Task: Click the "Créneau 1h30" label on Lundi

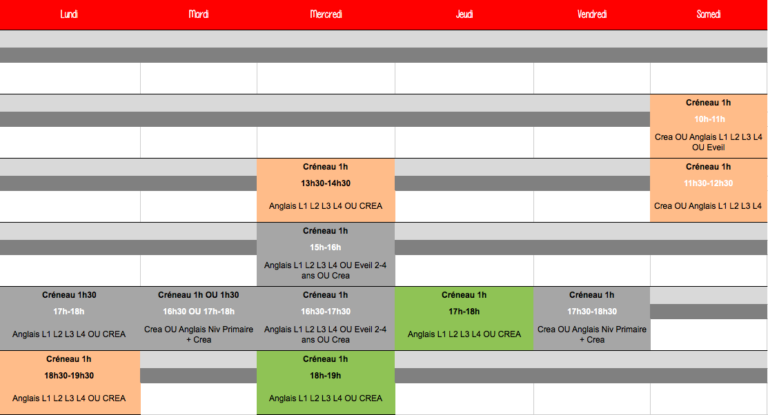Action: pyautogui.click(x=69, y=295)
